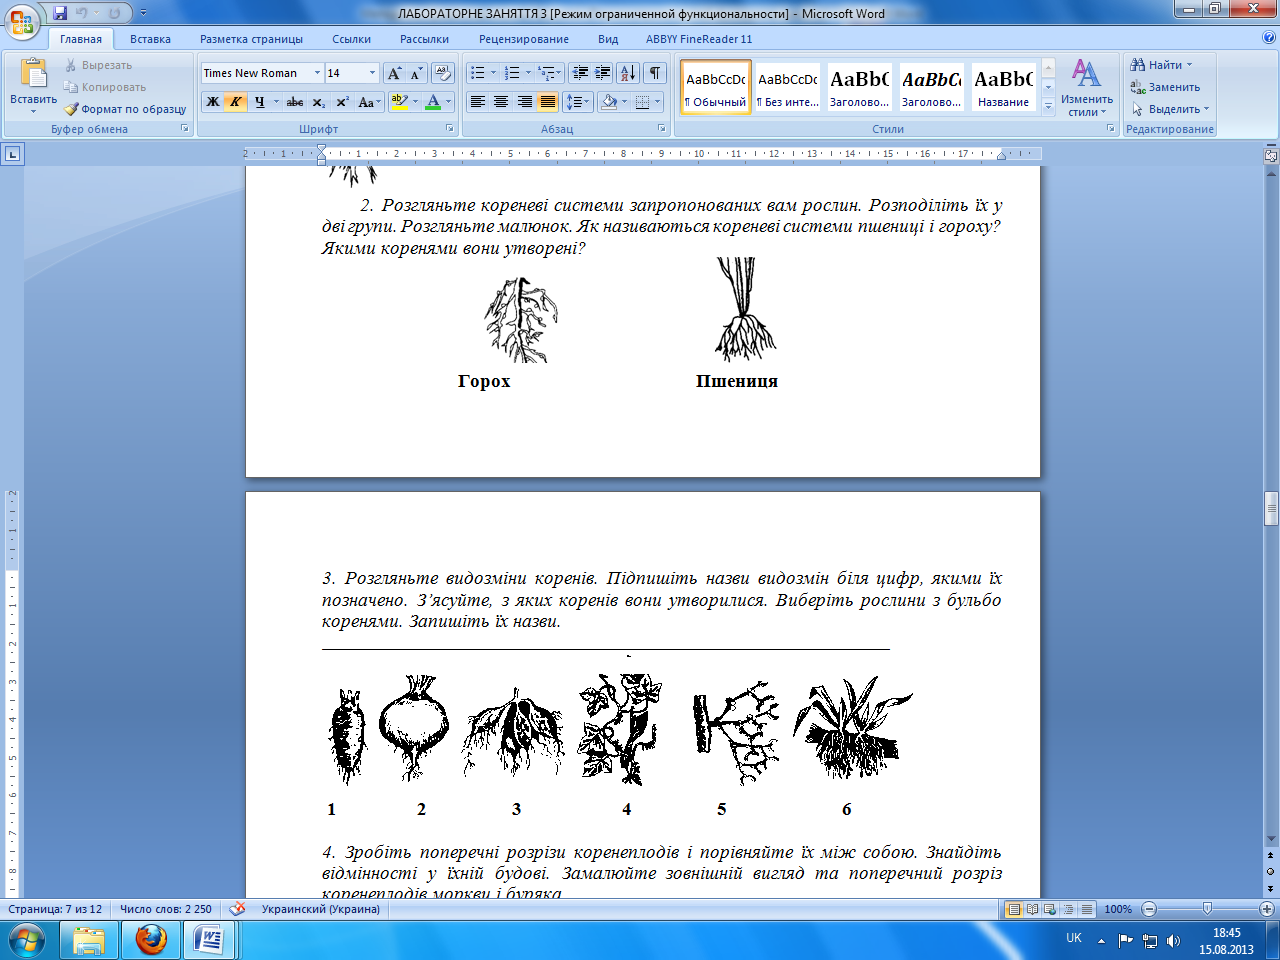Increase paragraph indent
The height and width of the screenshot is (960, 1280).
pyautogui.click(x=603, y=73)
